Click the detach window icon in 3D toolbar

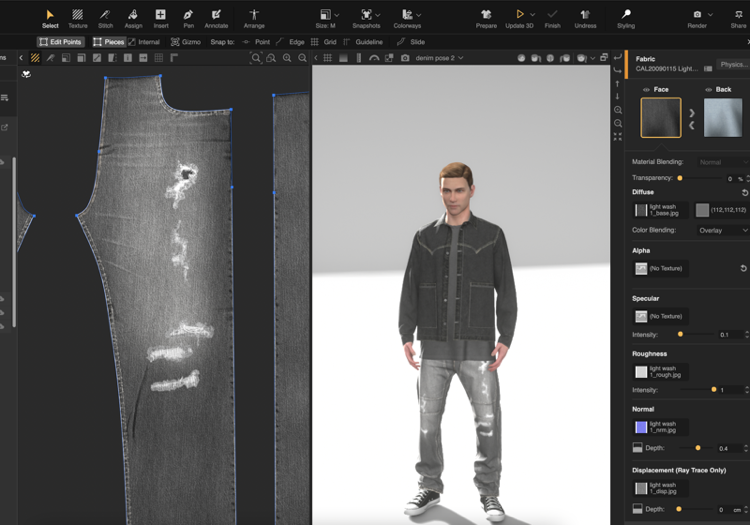tap(604, 57)
